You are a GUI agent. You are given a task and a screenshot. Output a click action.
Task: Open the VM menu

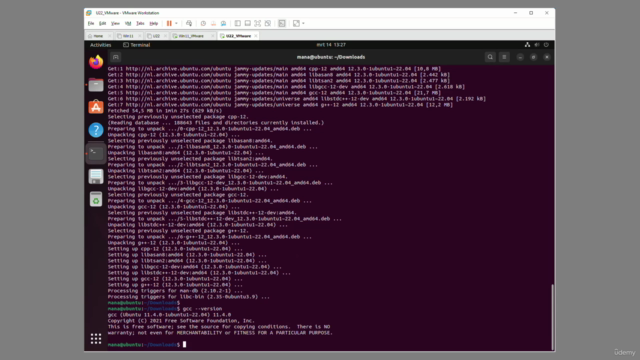point(128,23)
